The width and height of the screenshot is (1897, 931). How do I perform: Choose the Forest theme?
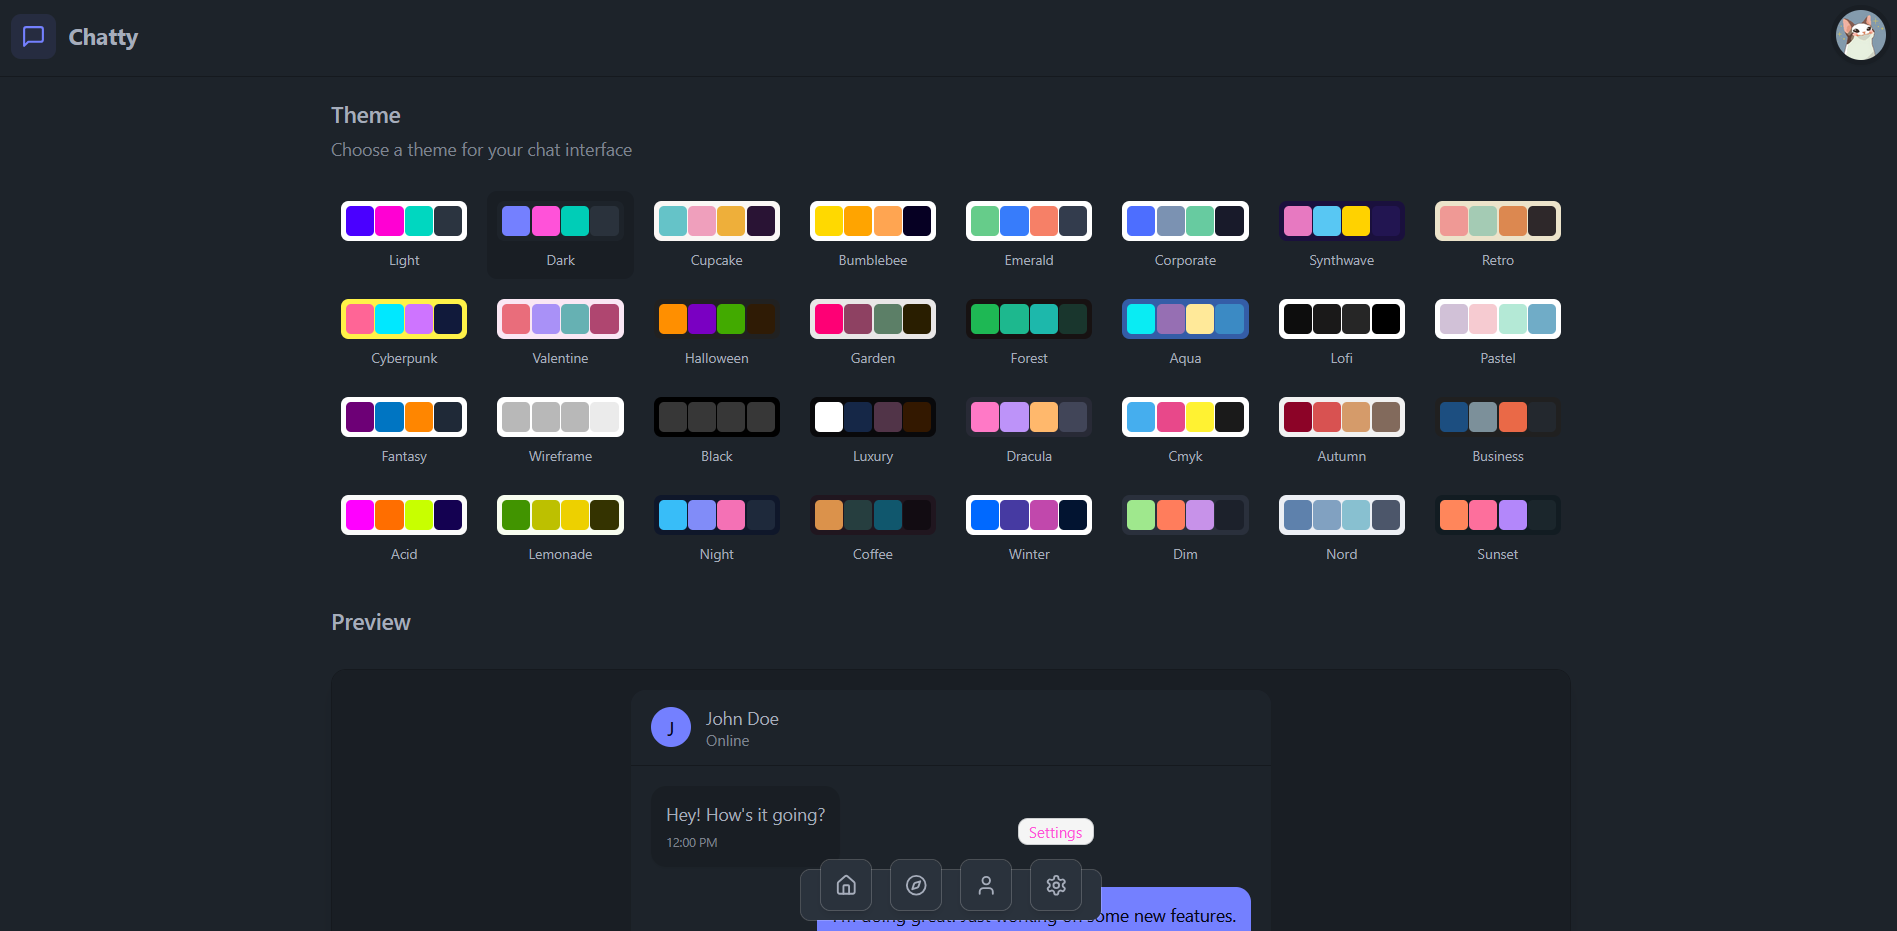tap(1029, 333)
